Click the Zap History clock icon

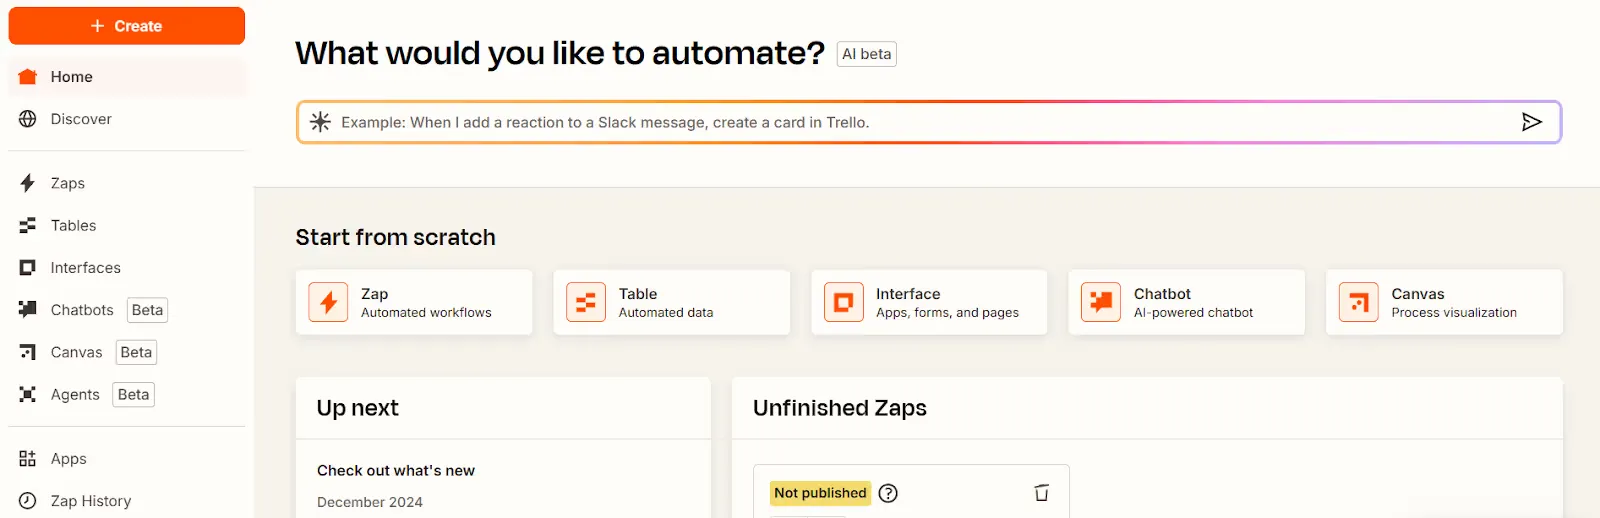pos(28,501)
